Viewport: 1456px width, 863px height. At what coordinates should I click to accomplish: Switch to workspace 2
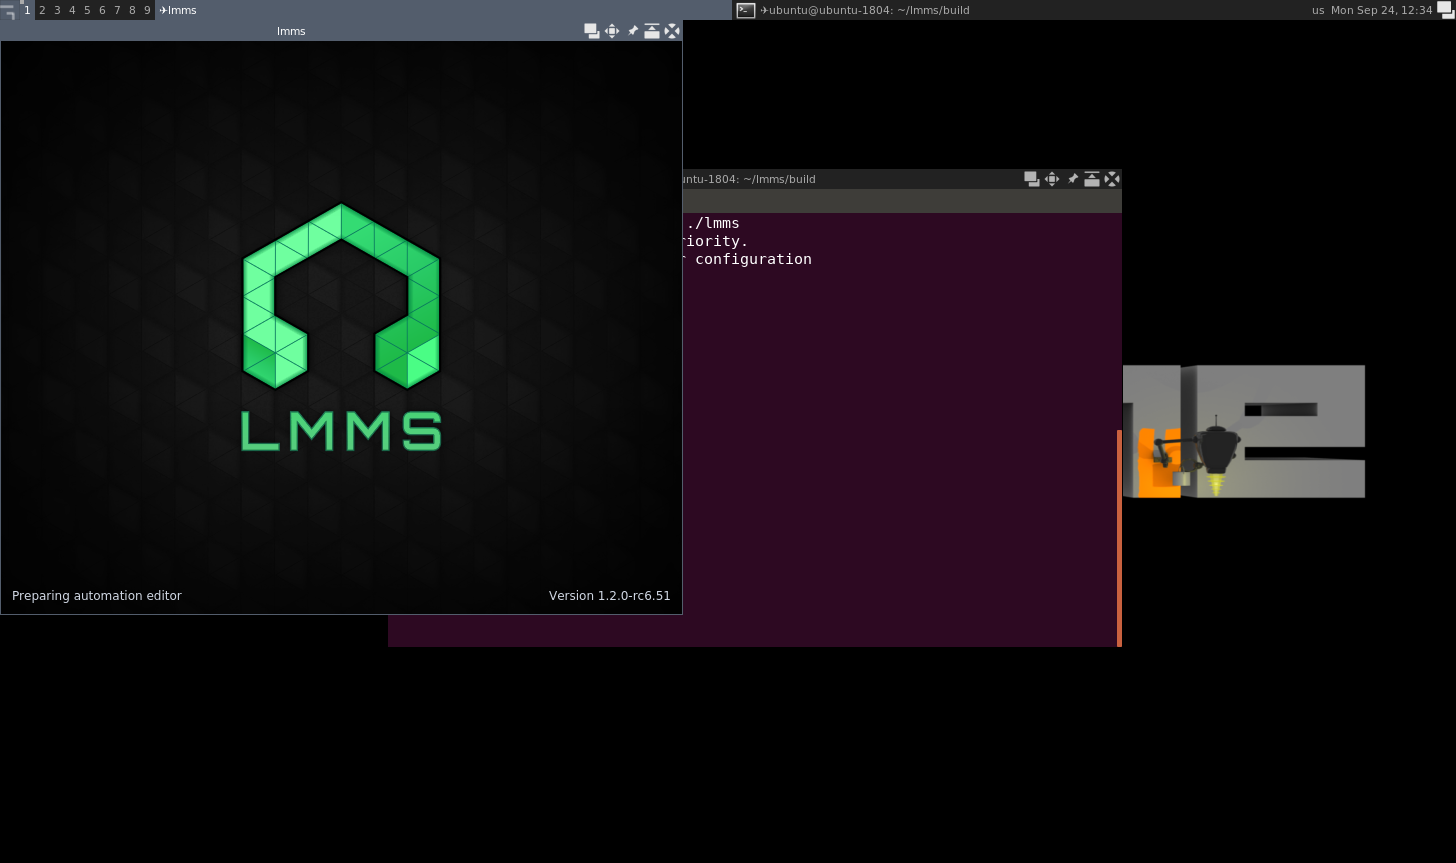point(42,10)
